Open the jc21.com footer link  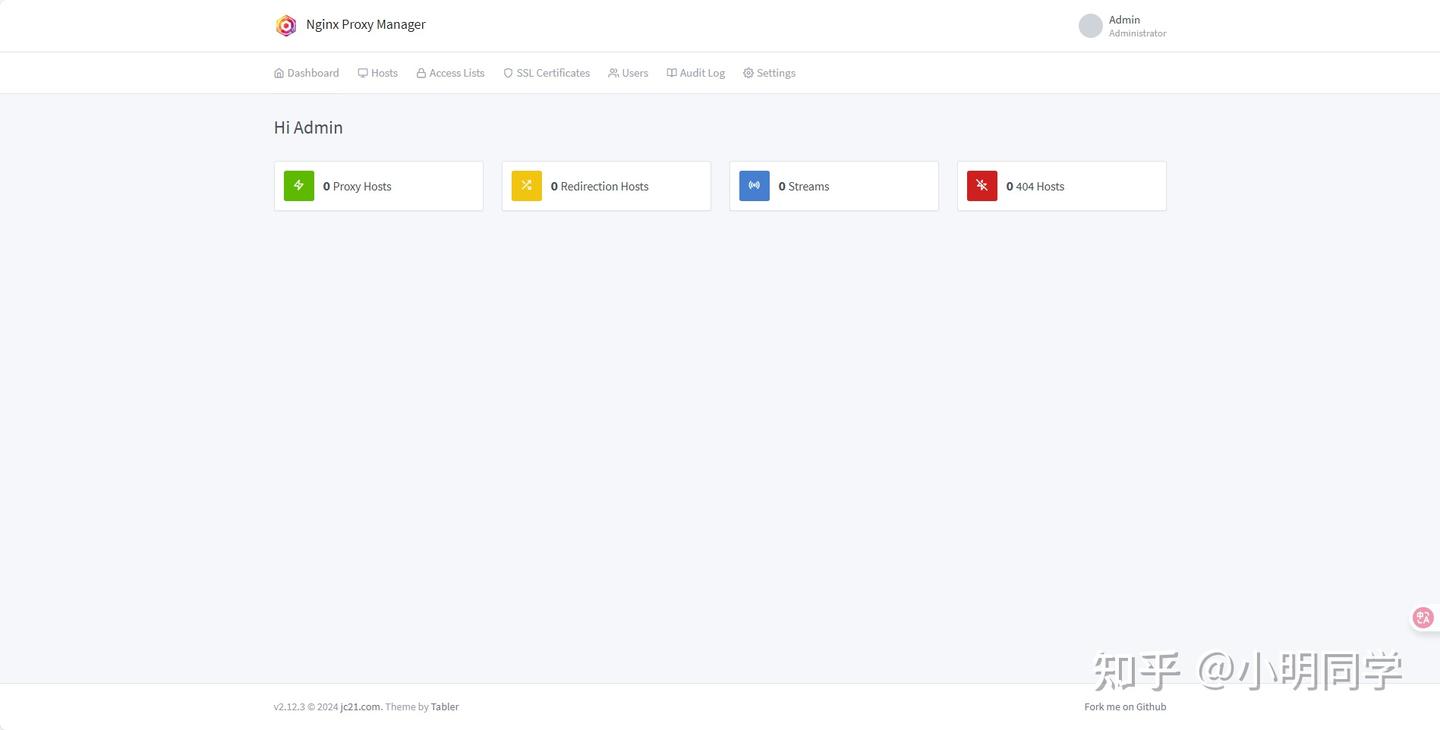(x=360, y=707)
